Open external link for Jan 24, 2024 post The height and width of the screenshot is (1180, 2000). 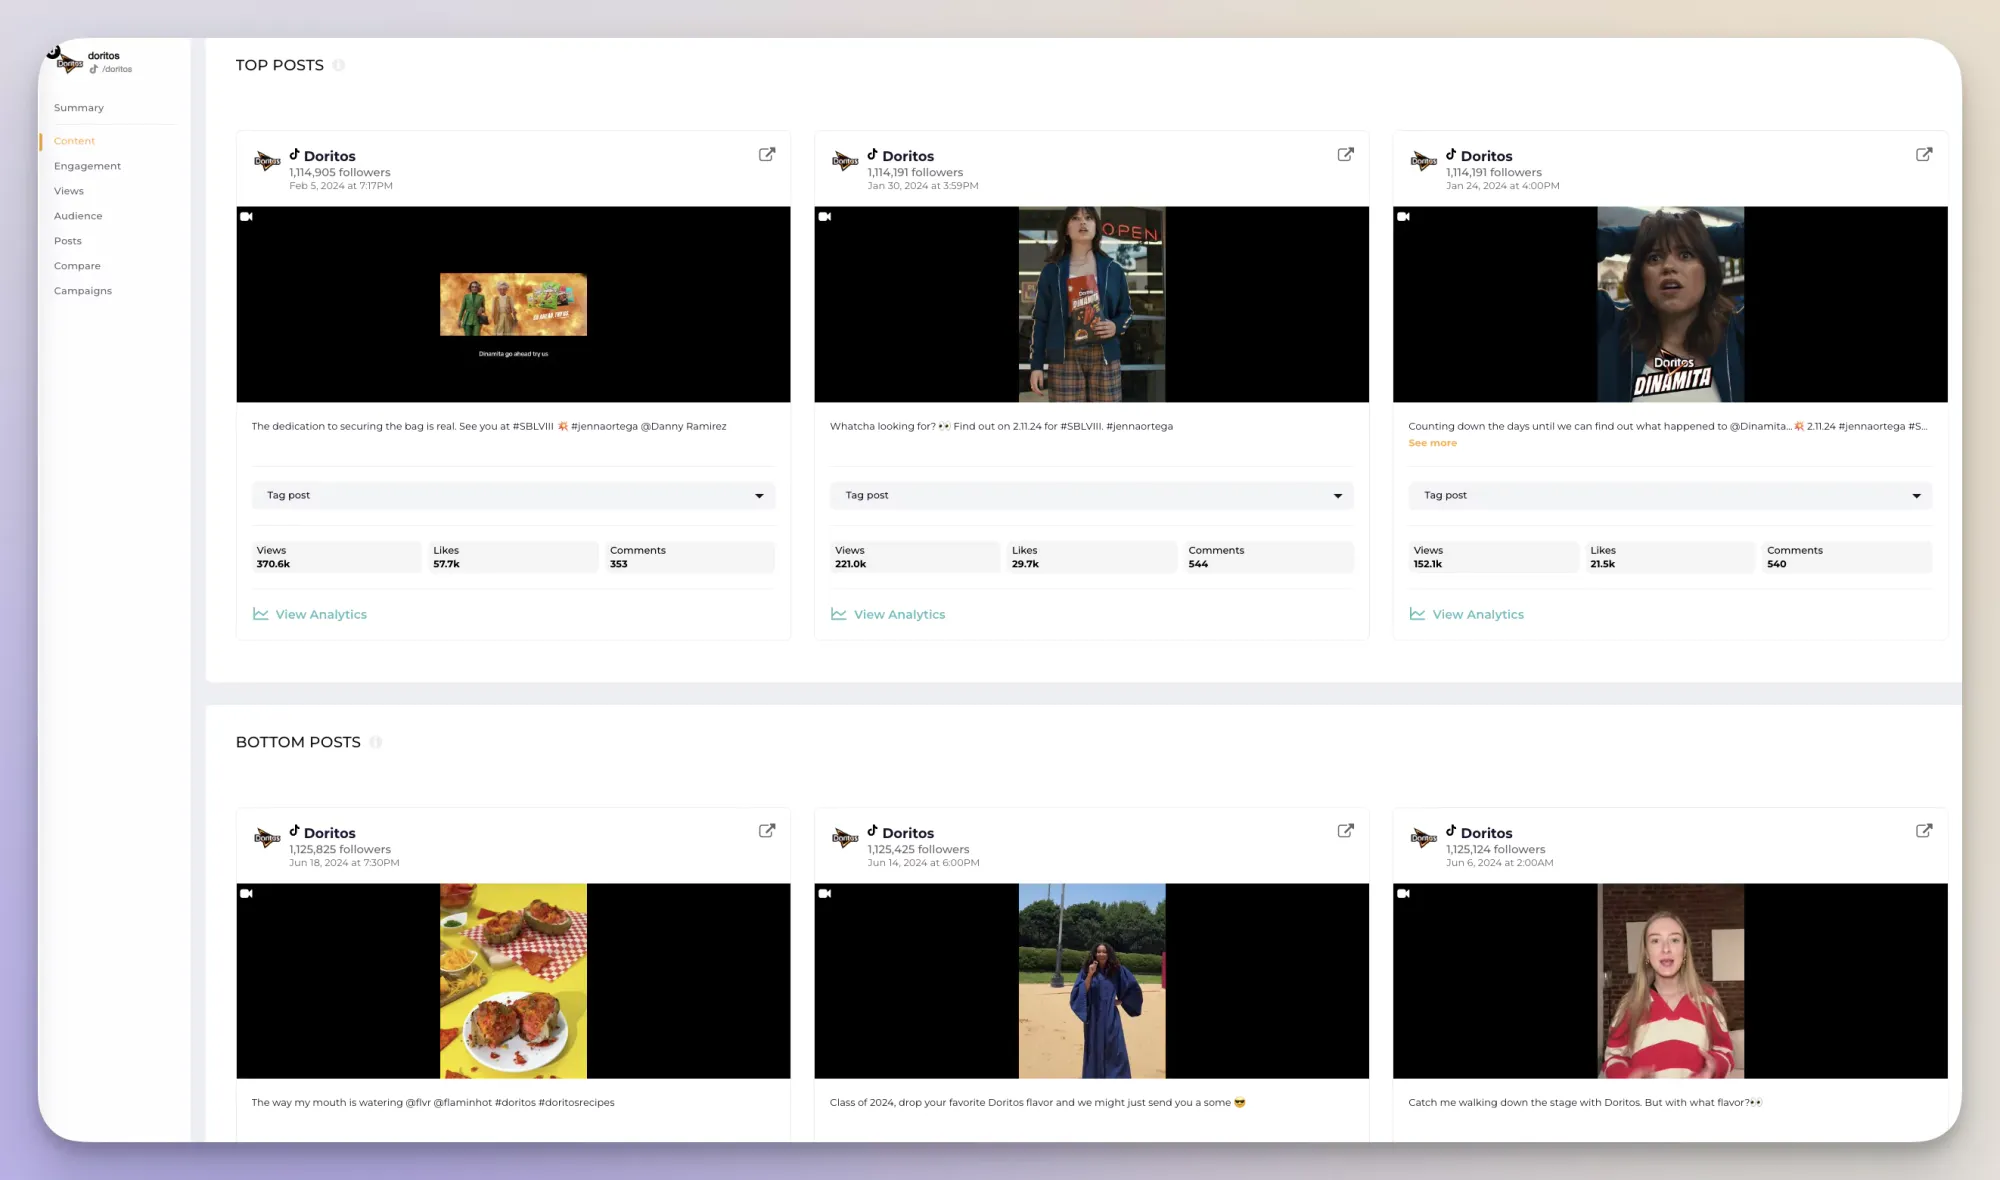1924,154
